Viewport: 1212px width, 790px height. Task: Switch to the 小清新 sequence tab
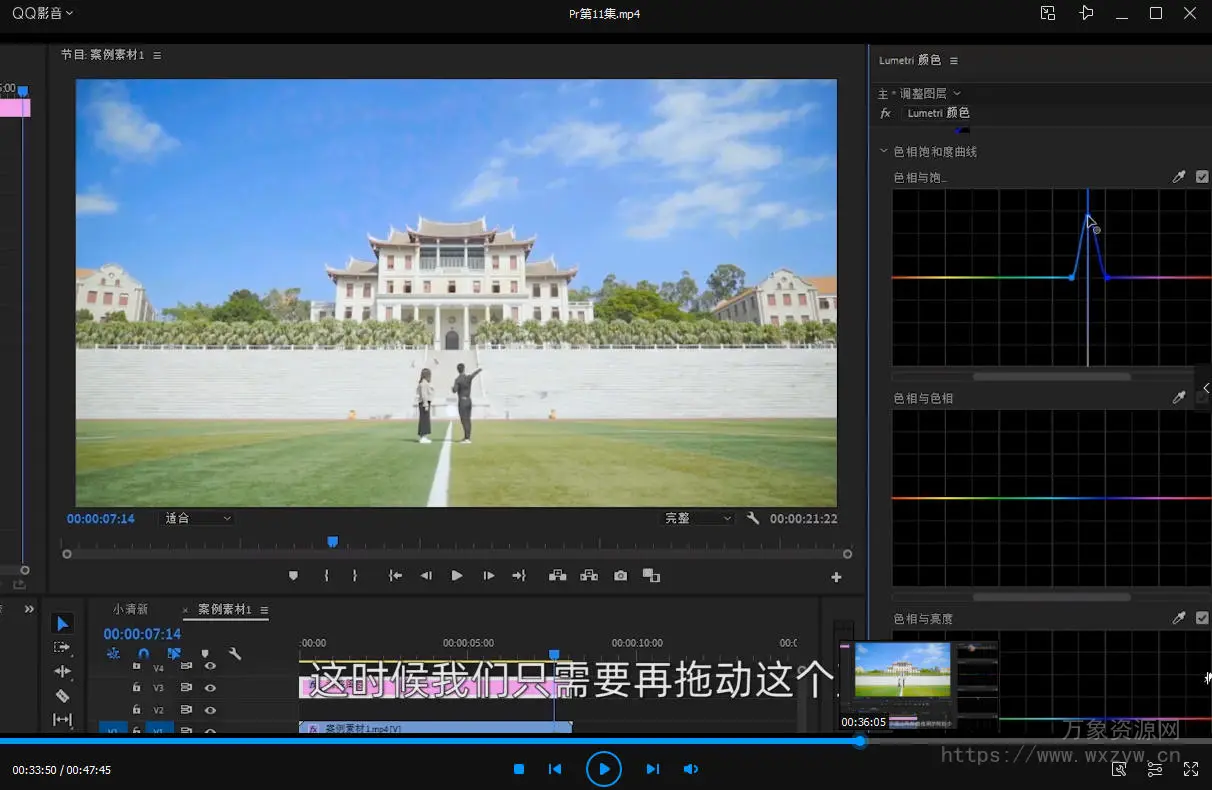(x=130, y=609)
